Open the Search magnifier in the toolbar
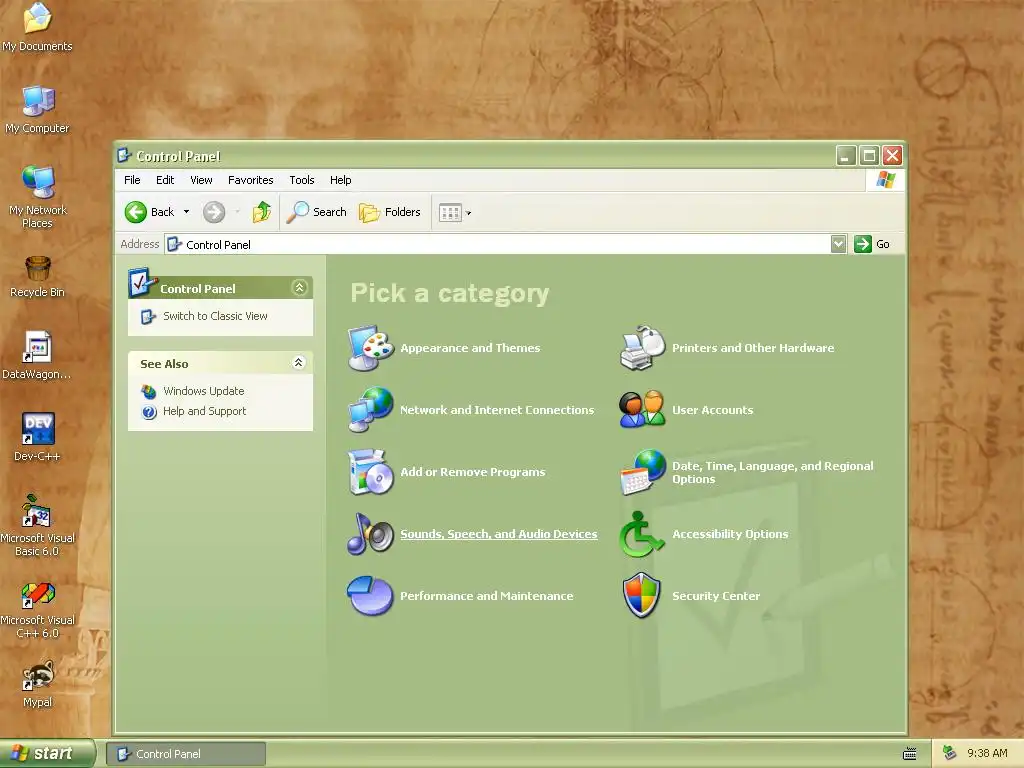The height and width of the screenshot is (768, 1024). pos(317,212)
